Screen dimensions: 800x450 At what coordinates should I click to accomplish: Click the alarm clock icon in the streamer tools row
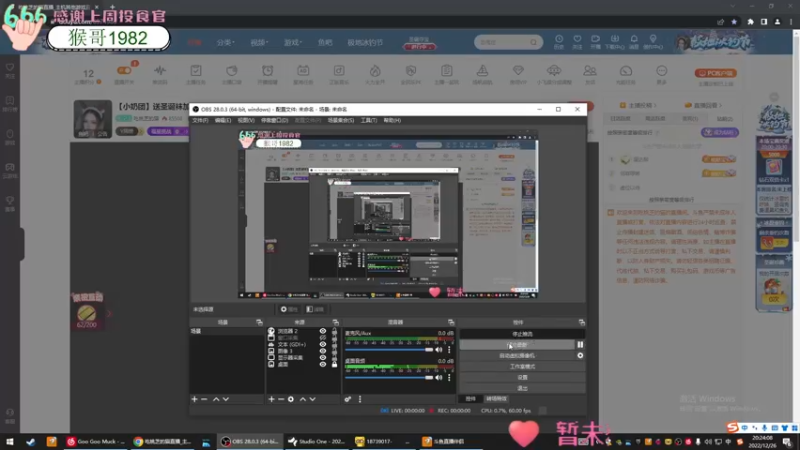point(267,70)
